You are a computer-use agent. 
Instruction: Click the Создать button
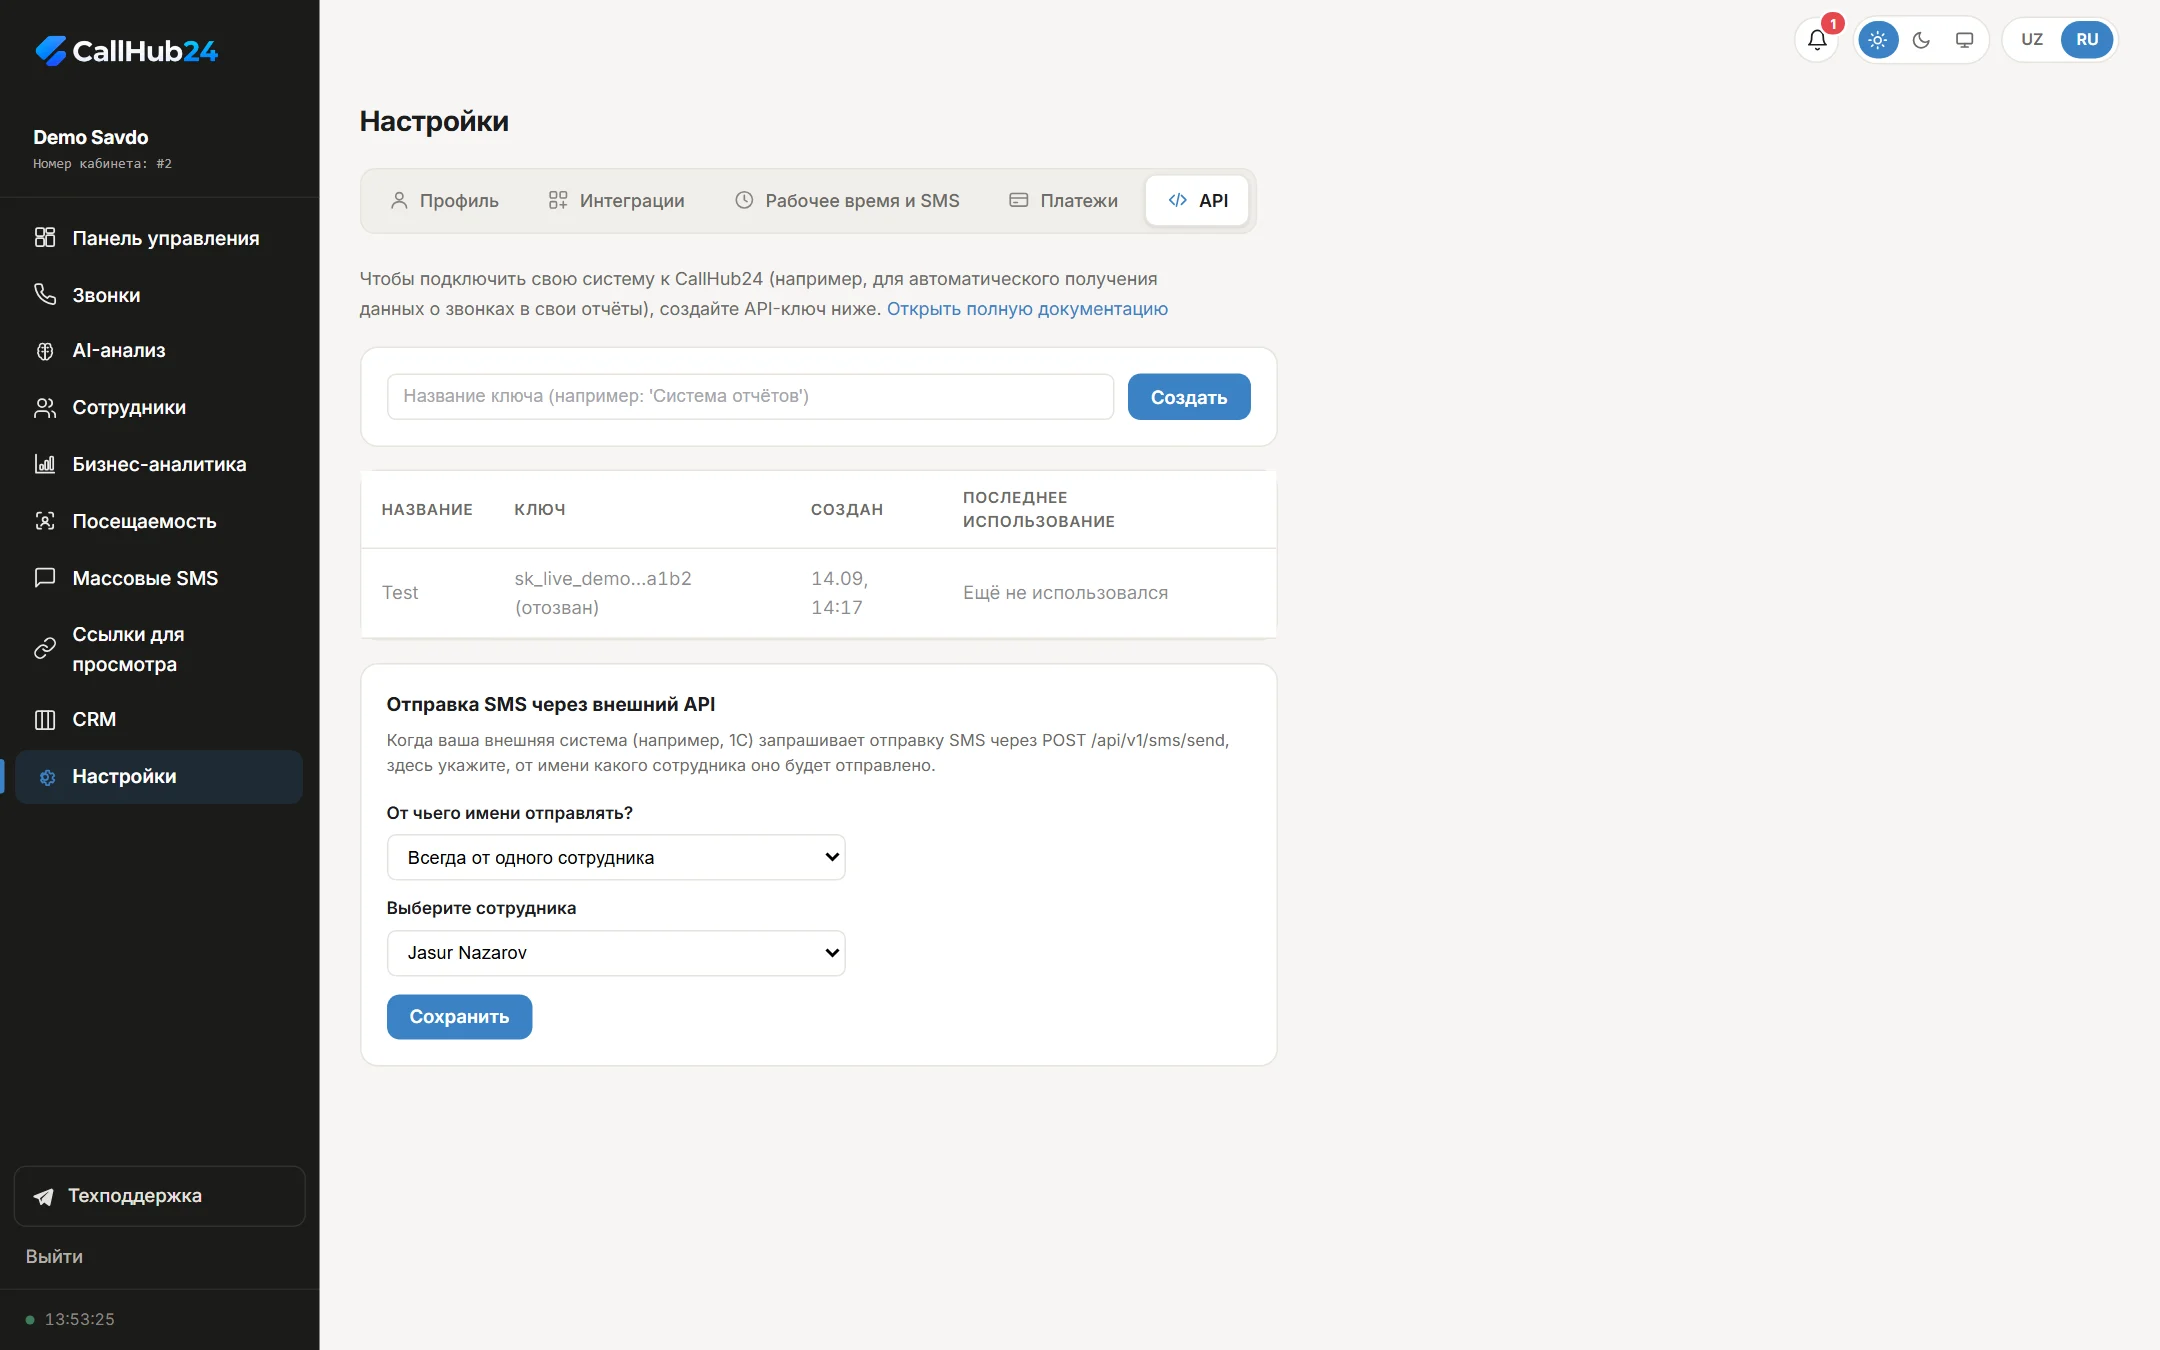(x=1189, y=397)
